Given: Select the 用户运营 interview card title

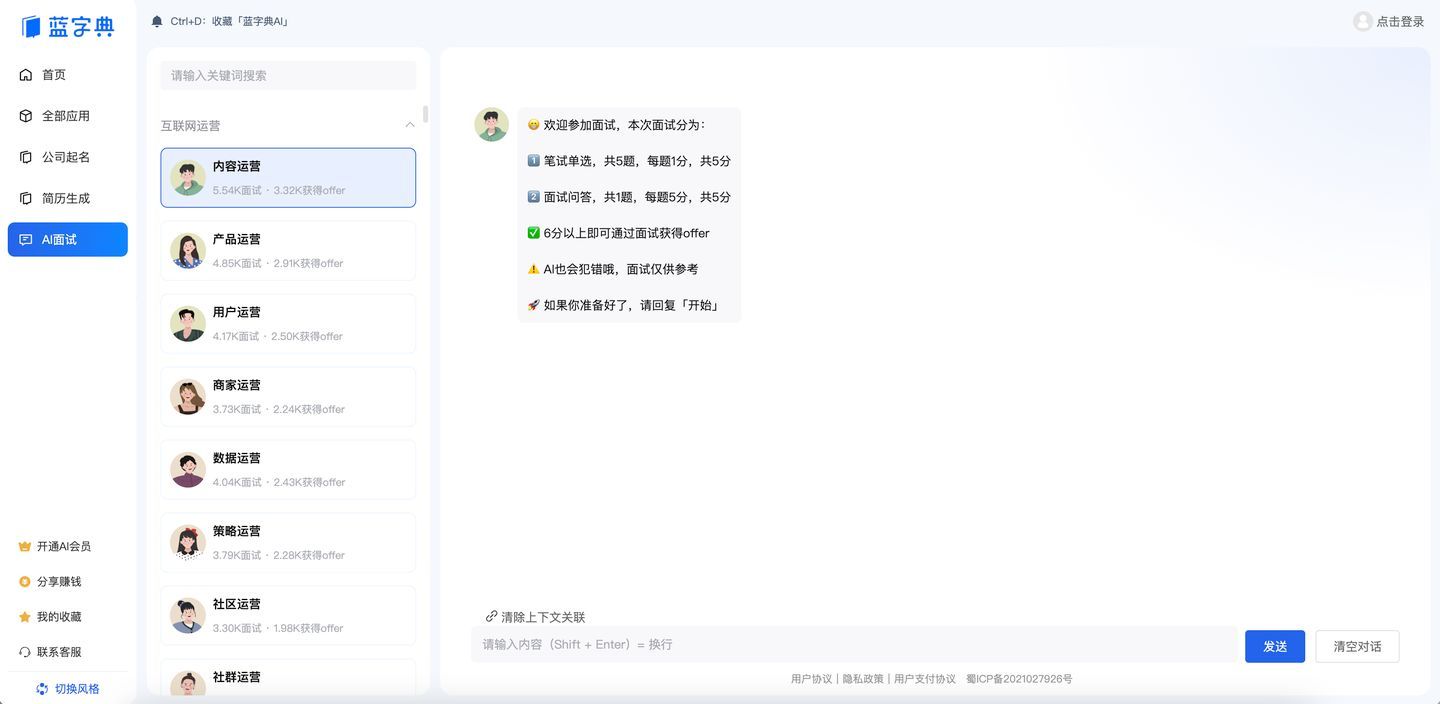Looking at the screenshot, I should 237,313.
